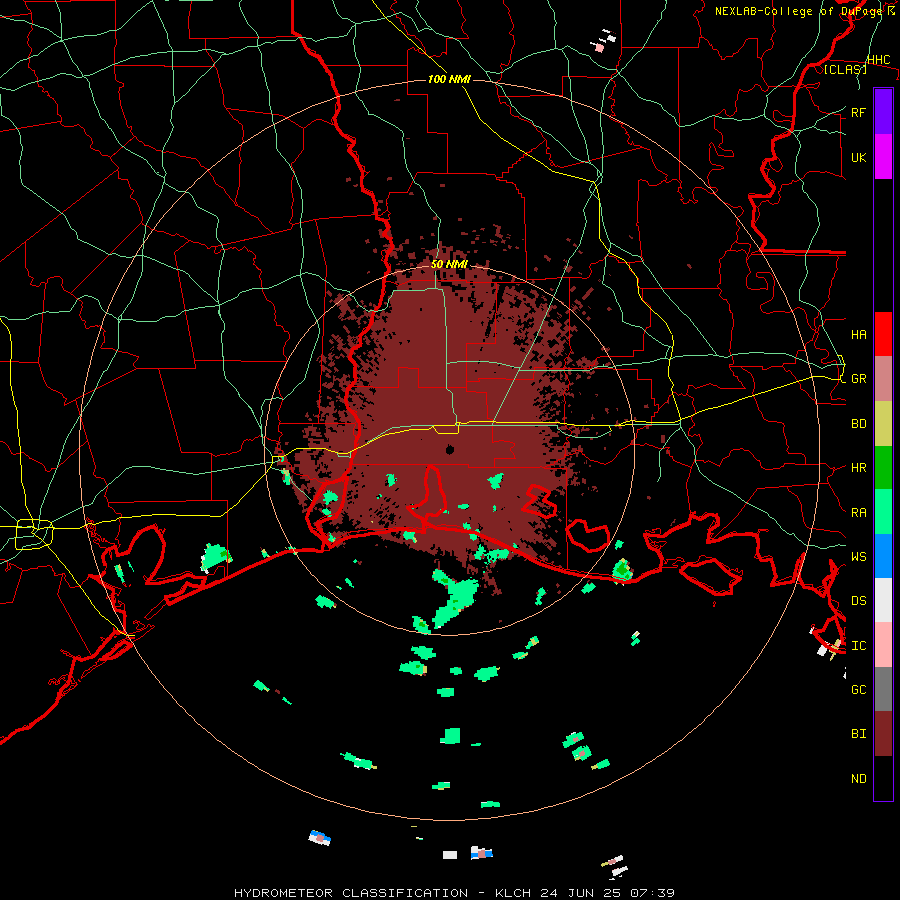Viewport: 900px width, 900px height.
Task: Select the HA red legend swatch
Action: [883, 334]
